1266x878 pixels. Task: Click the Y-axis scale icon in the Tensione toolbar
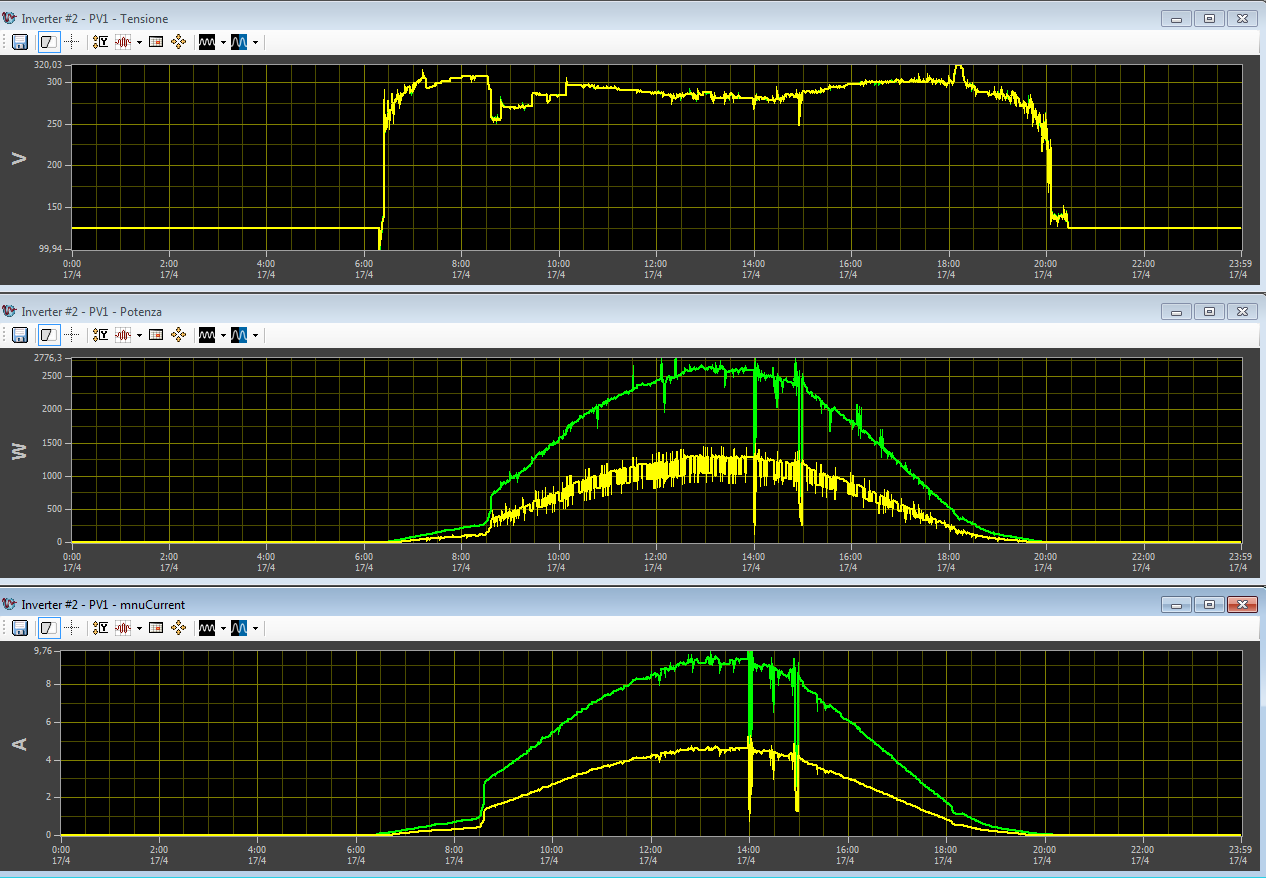click(x=102, y=42)
